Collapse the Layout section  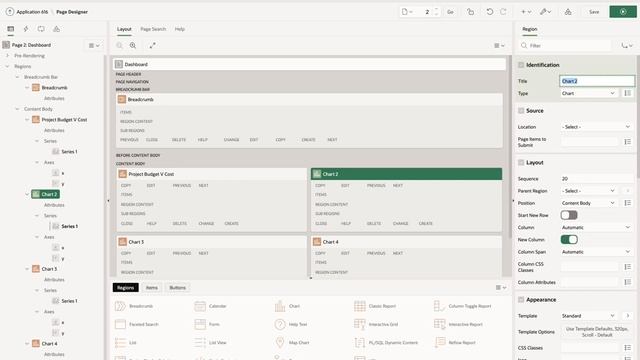521,162
